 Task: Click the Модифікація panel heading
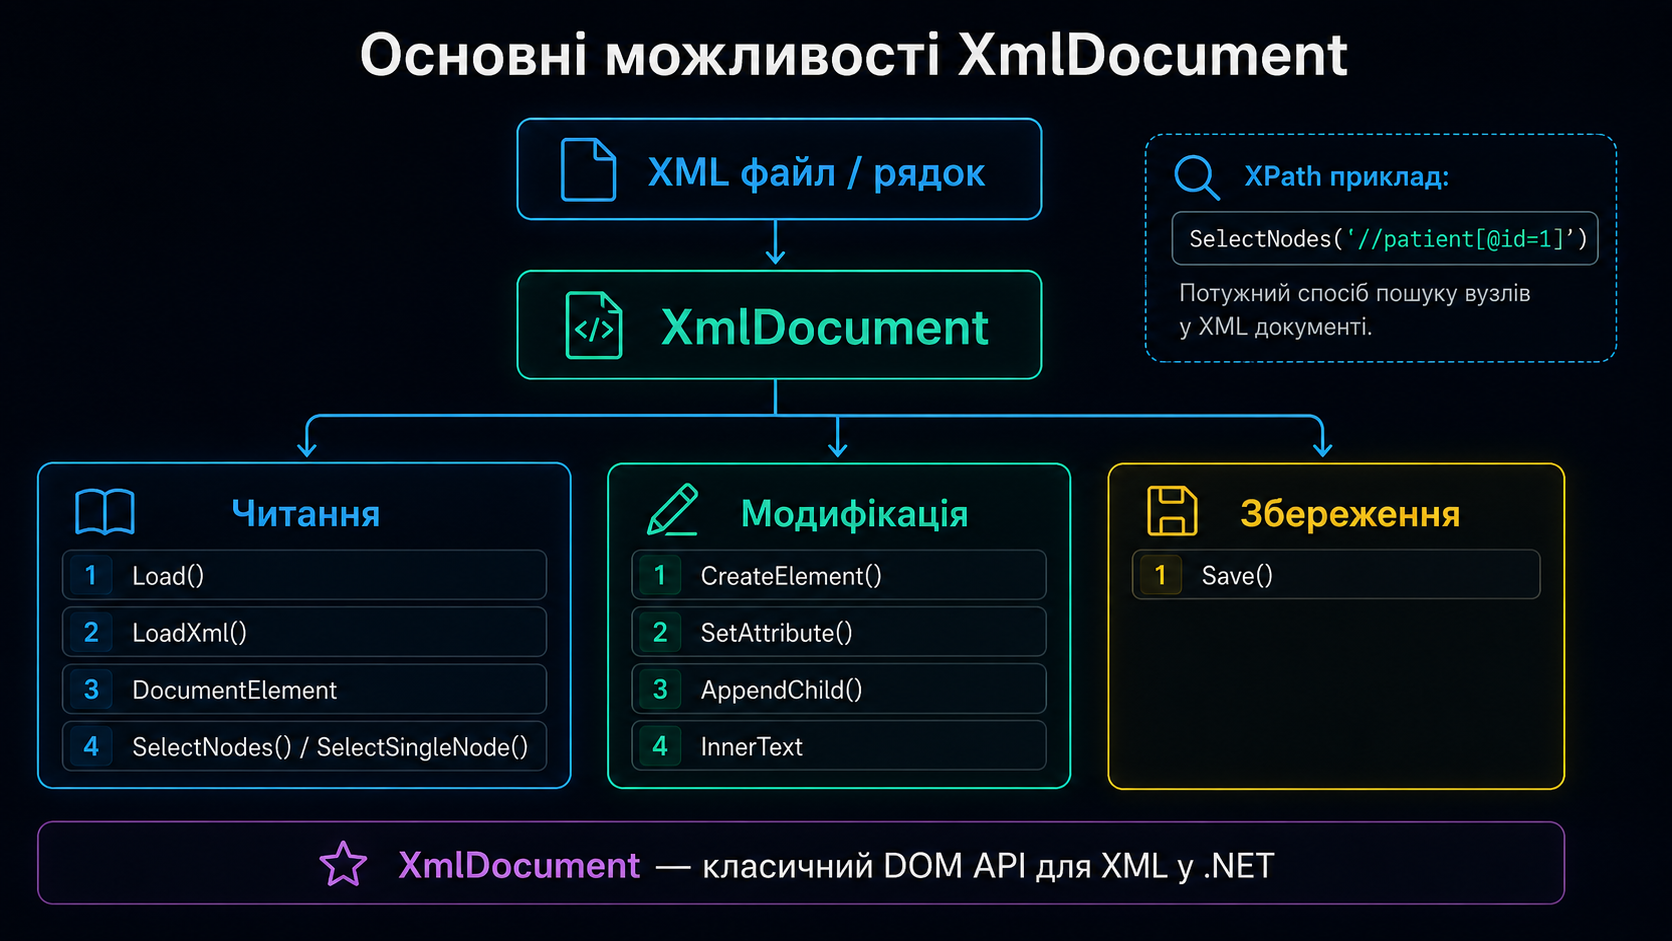coord(854,514)
